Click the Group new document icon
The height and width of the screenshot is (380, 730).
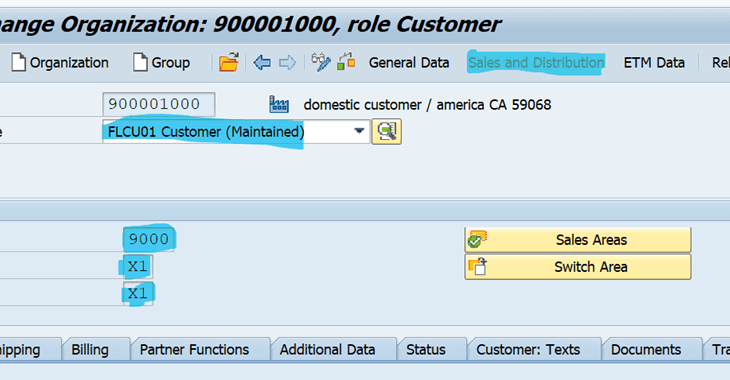pos(140,62)
